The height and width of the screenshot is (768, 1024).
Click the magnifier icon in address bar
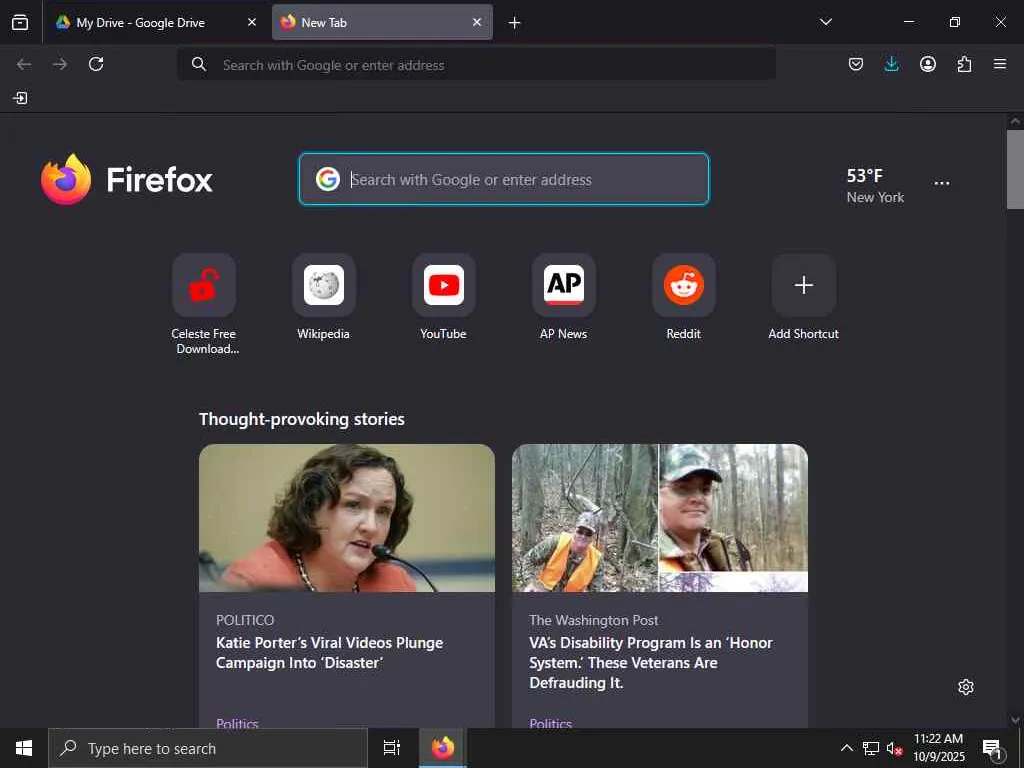point(199,64)
